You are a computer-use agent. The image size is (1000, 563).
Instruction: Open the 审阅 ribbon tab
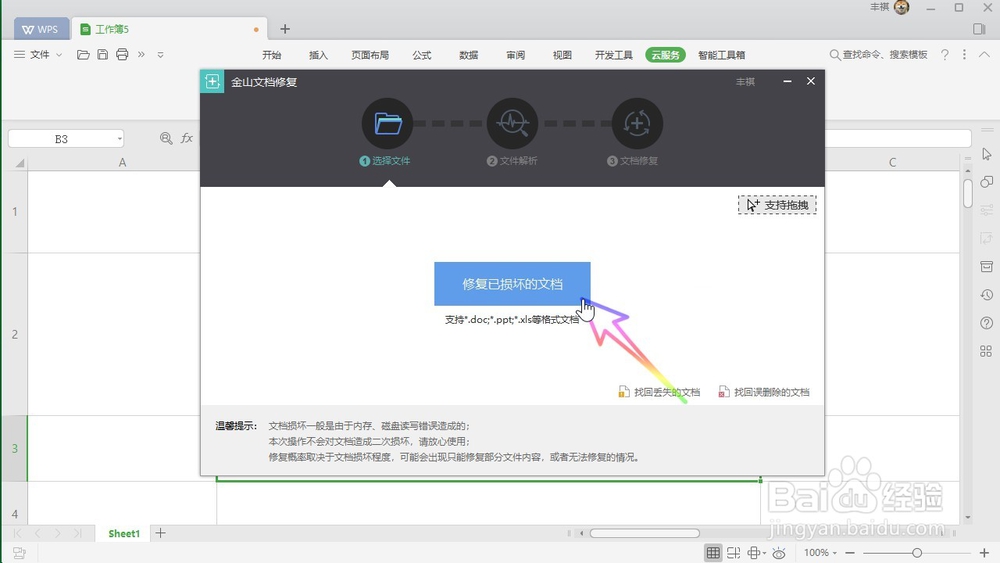(x=515, y=55)
